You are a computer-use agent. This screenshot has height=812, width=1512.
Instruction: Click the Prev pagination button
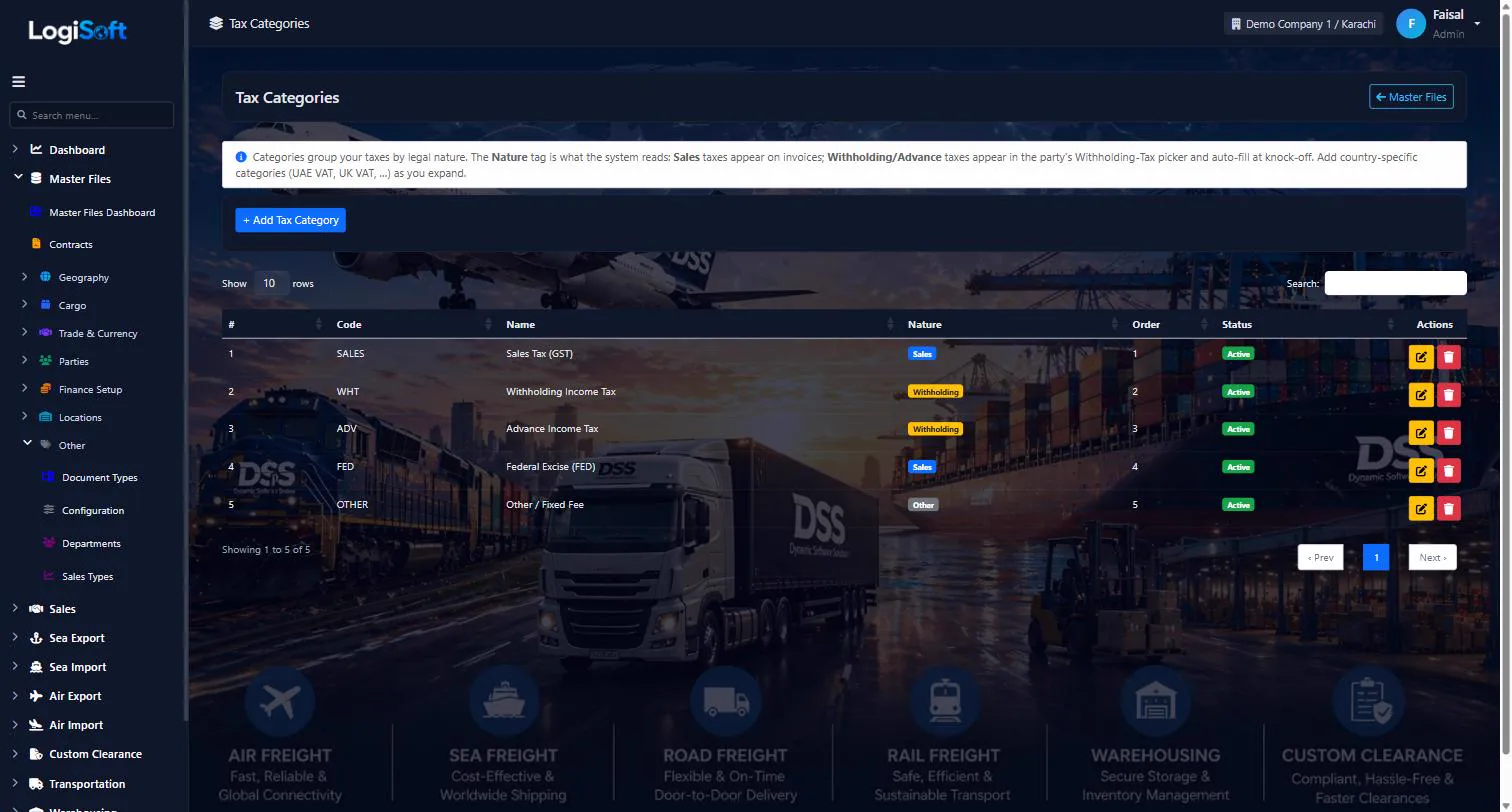click(1320, 558)
